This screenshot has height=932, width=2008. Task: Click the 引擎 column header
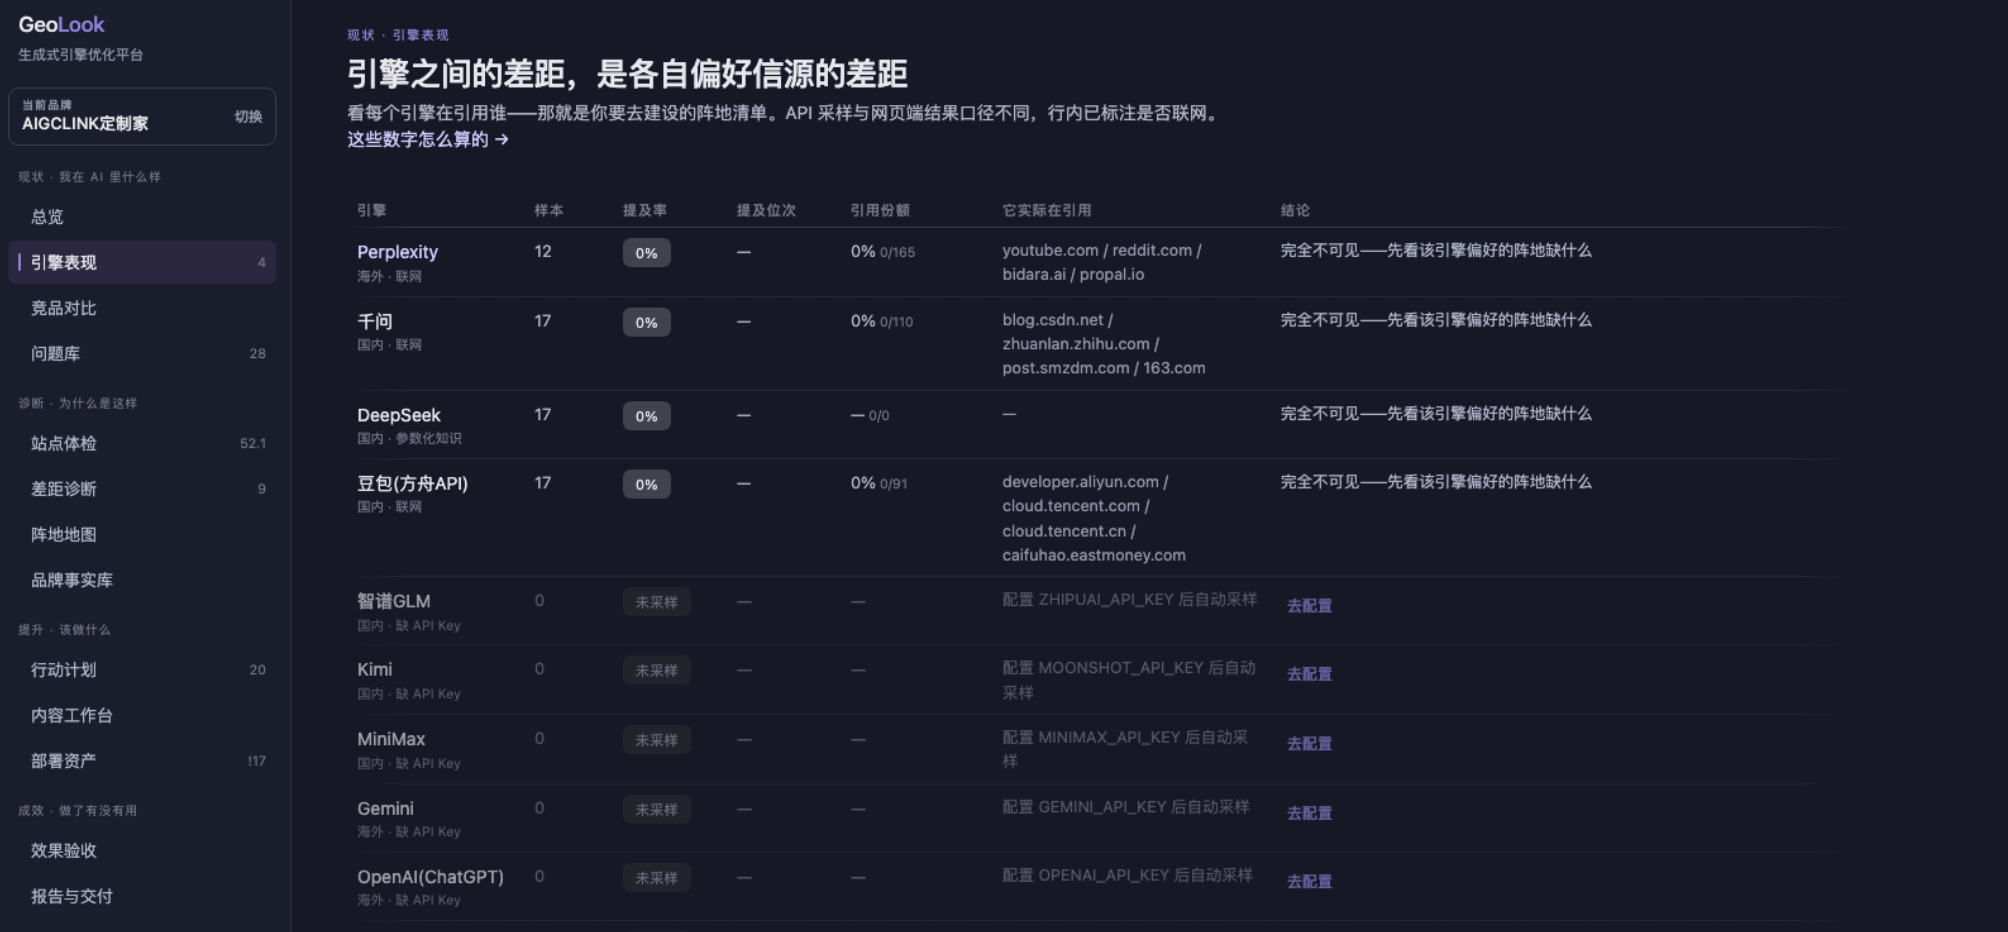(372, 210)
